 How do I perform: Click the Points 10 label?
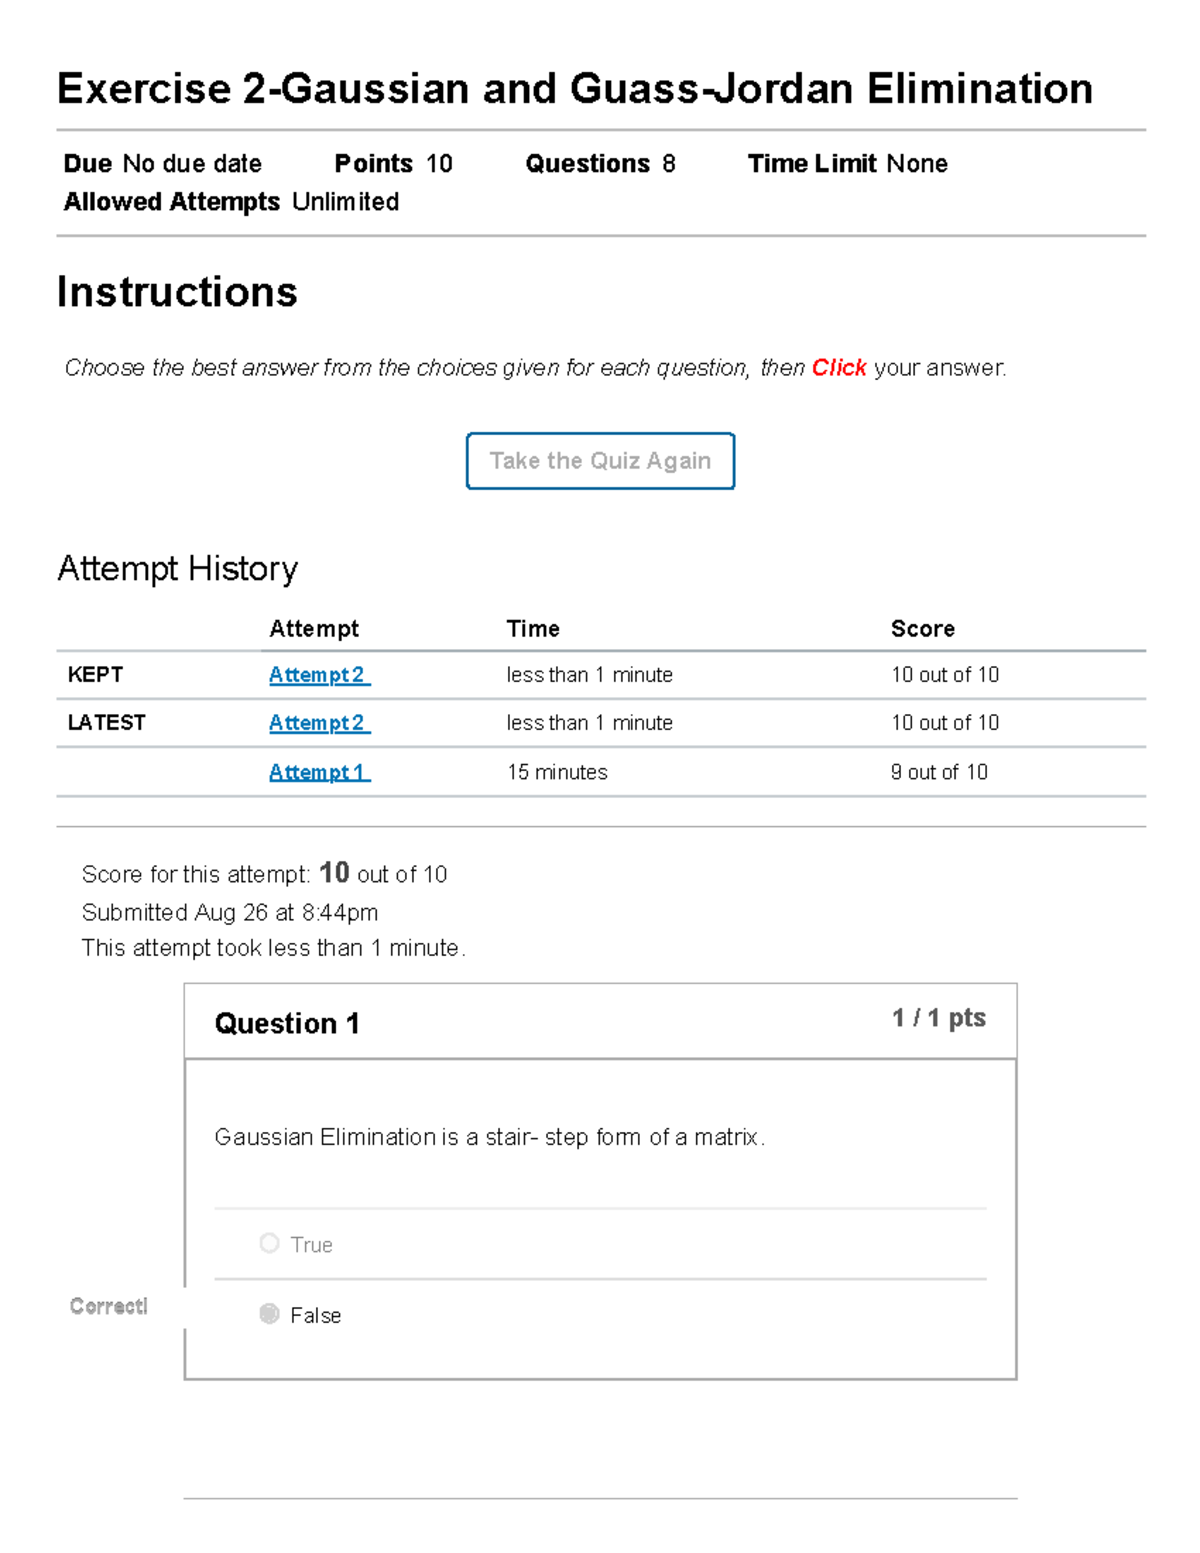point(393,164)
